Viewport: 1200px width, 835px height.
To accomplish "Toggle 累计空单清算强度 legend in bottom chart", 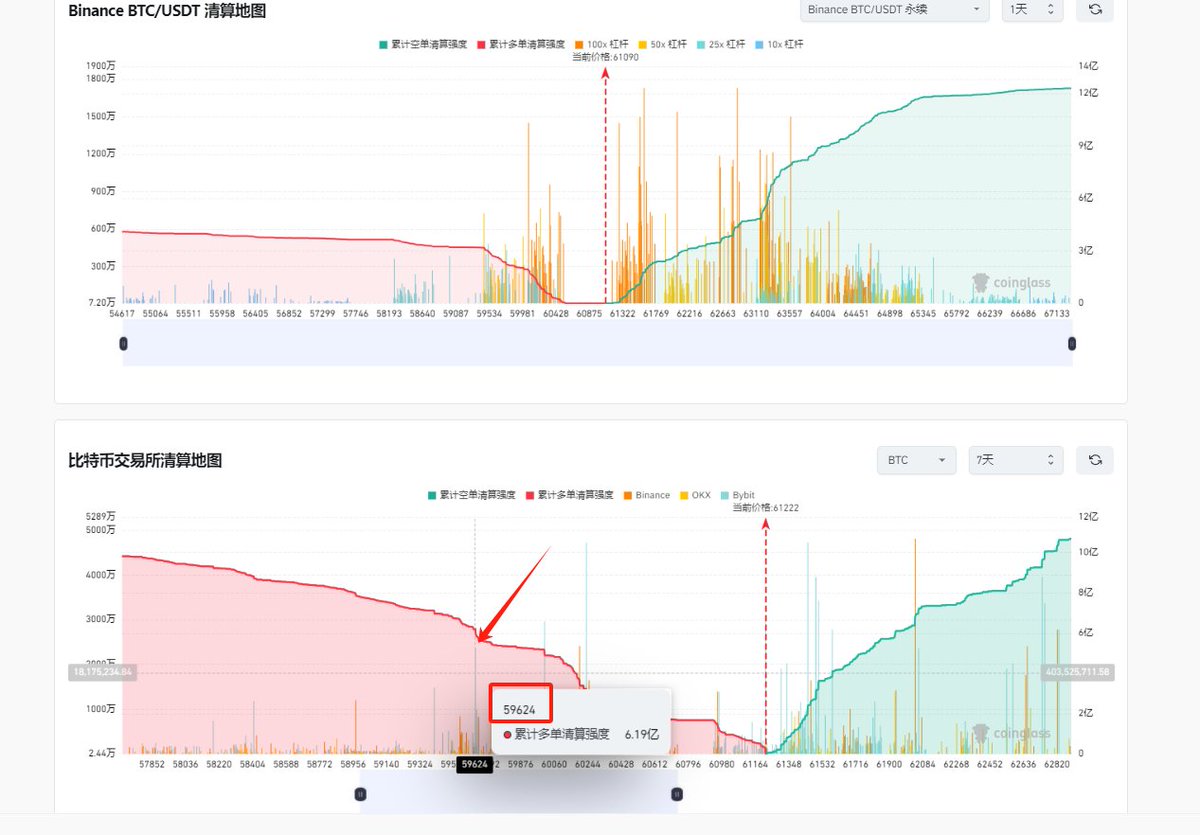I will pyautogui.click(x=471, y=495).
